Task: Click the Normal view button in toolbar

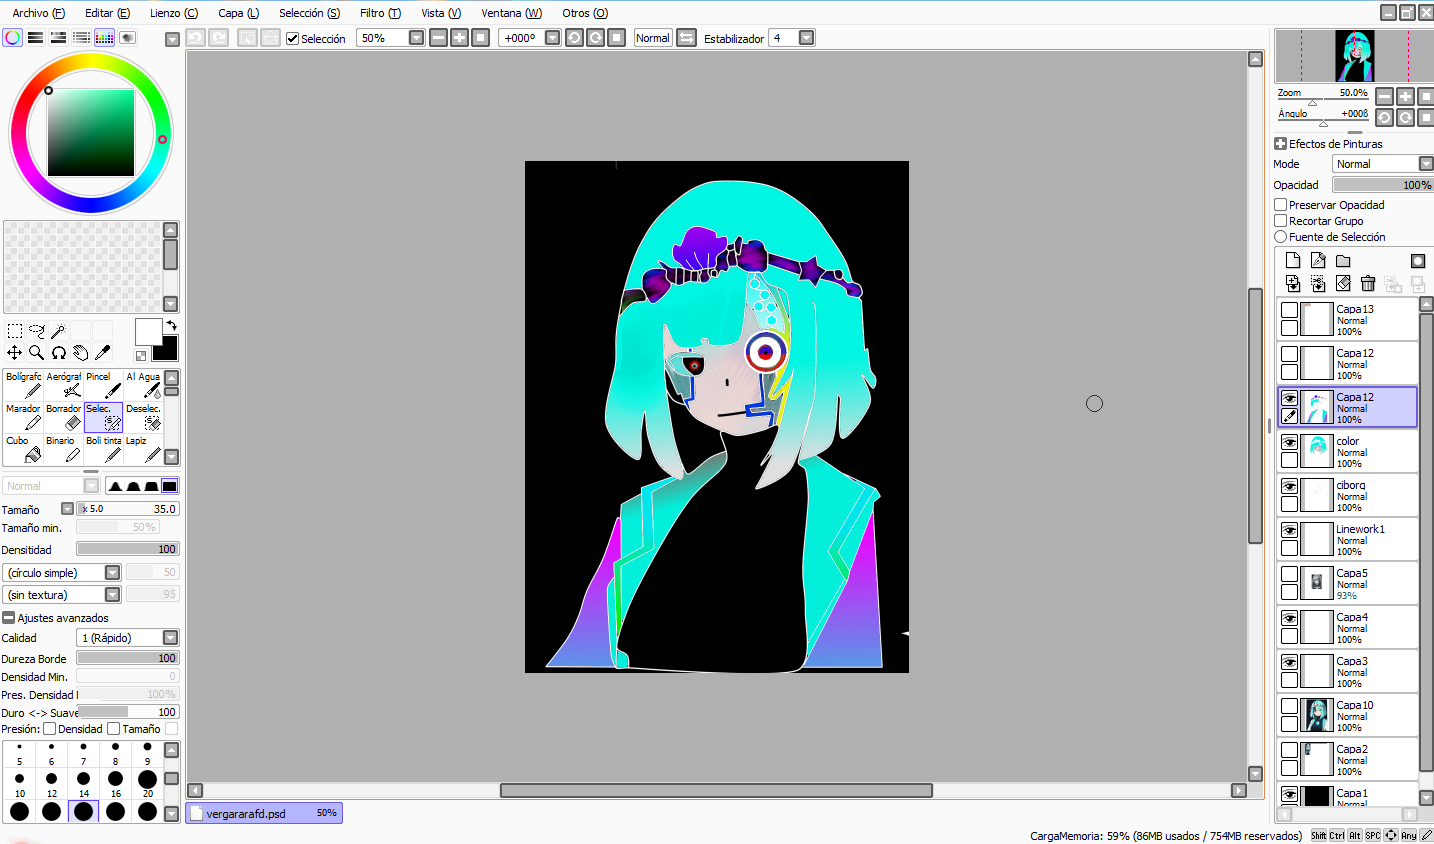Action: (653, 38)
